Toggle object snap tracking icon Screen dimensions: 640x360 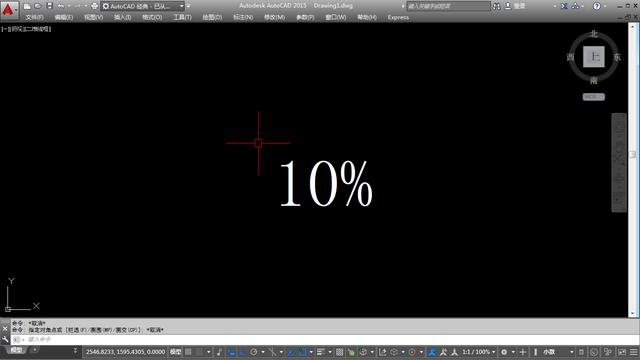(291, 352)
